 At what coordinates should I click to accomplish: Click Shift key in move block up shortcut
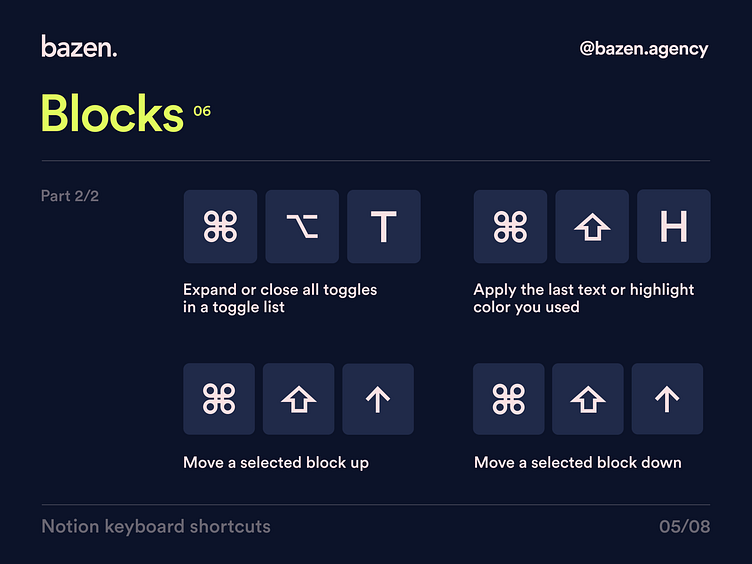[298, 399]
